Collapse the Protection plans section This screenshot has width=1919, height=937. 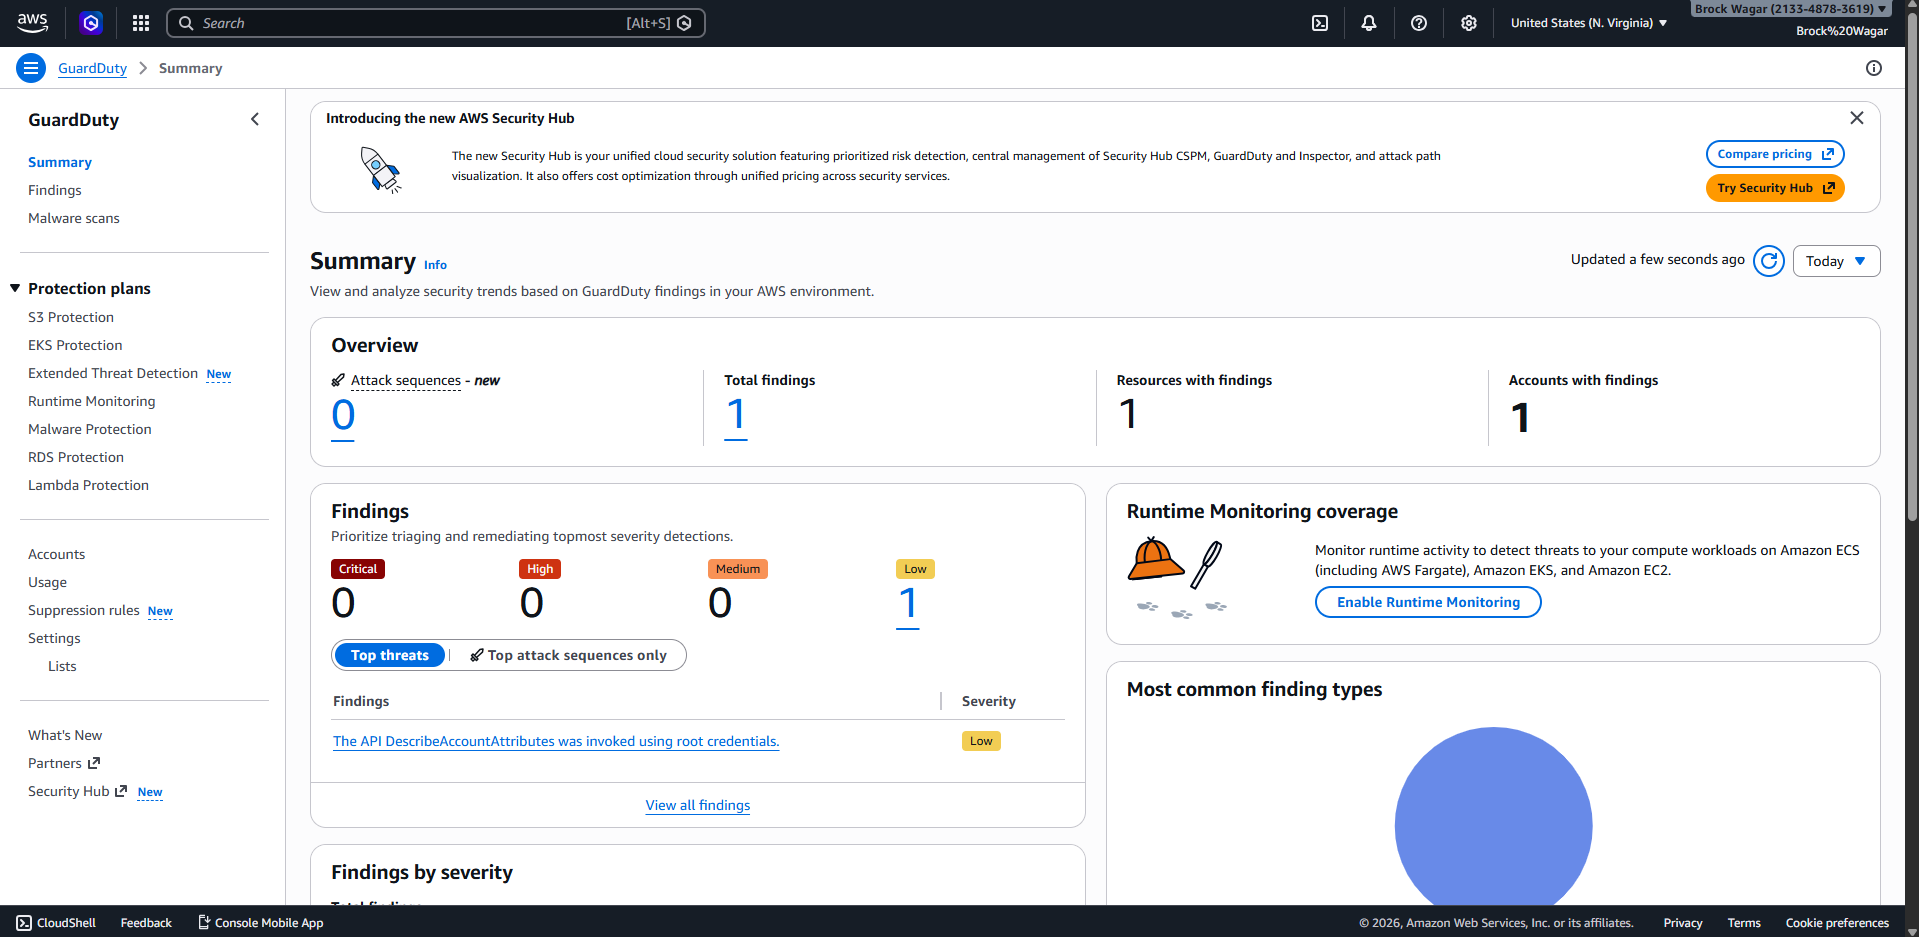tap(16, 289)
